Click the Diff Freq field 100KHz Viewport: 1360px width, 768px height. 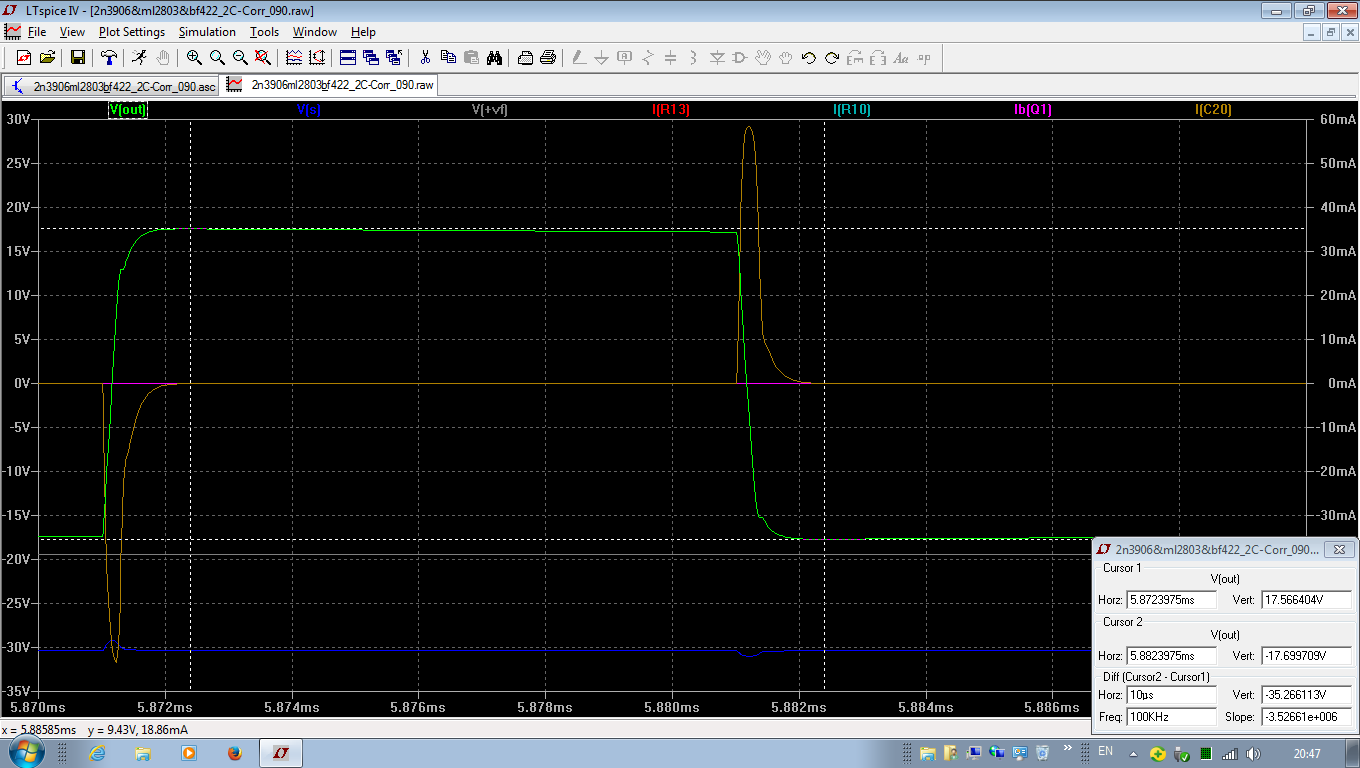coord(1172,717)
